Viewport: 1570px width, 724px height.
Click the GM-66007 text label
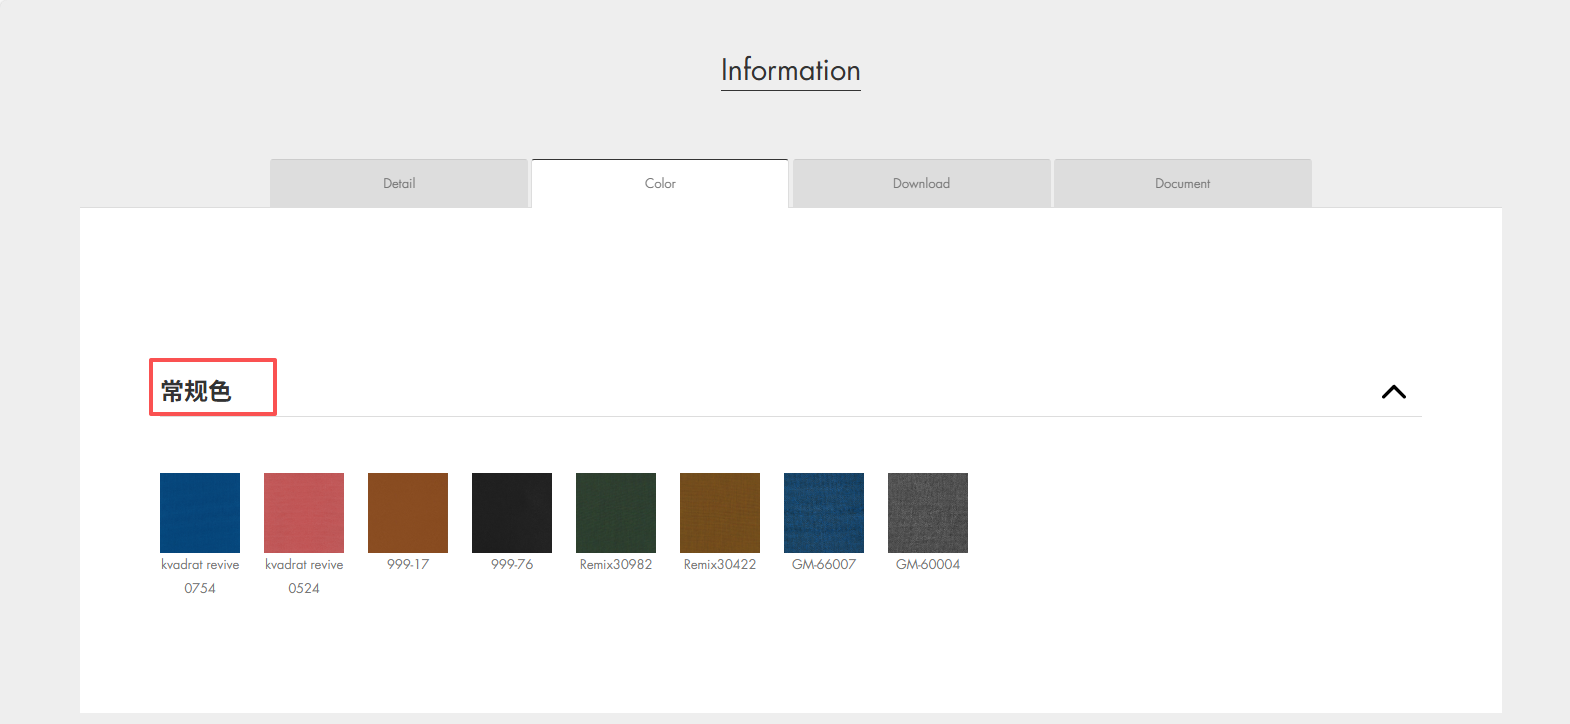[824, 565]
